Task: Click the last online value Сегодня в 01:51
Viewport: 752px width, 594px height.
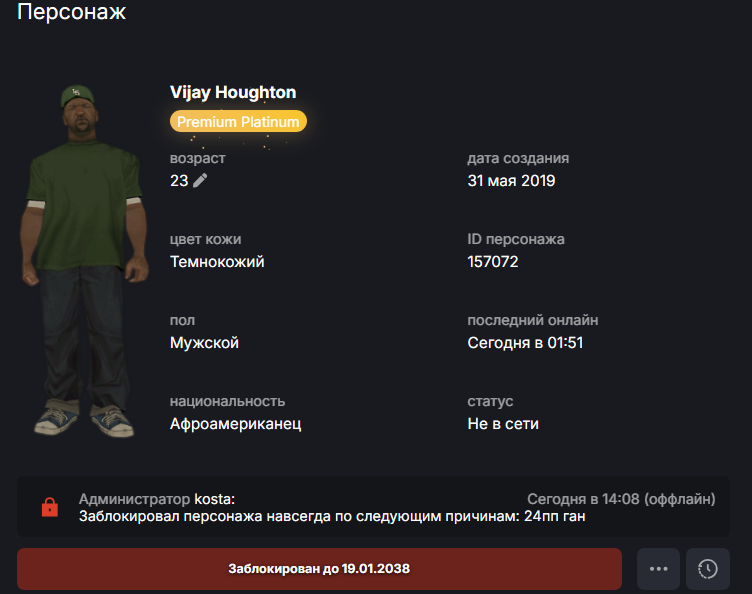Action: tap(525, 343)
